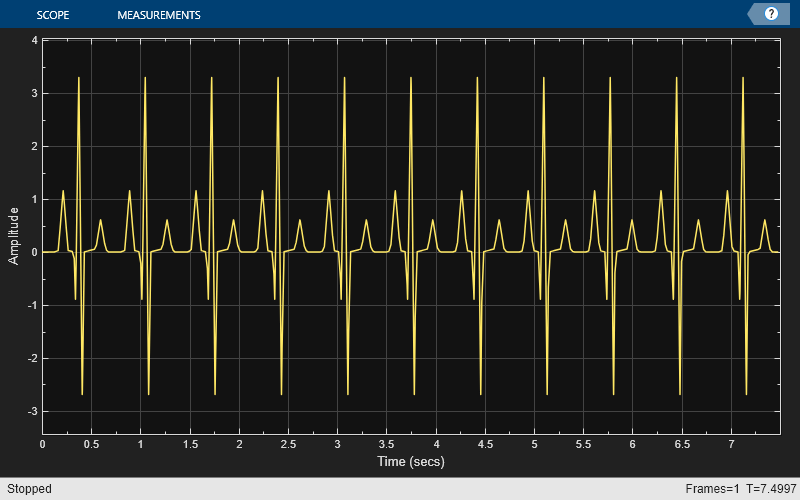Open the SCOPE tab
800x500 pixels.
tap(53, 15)
